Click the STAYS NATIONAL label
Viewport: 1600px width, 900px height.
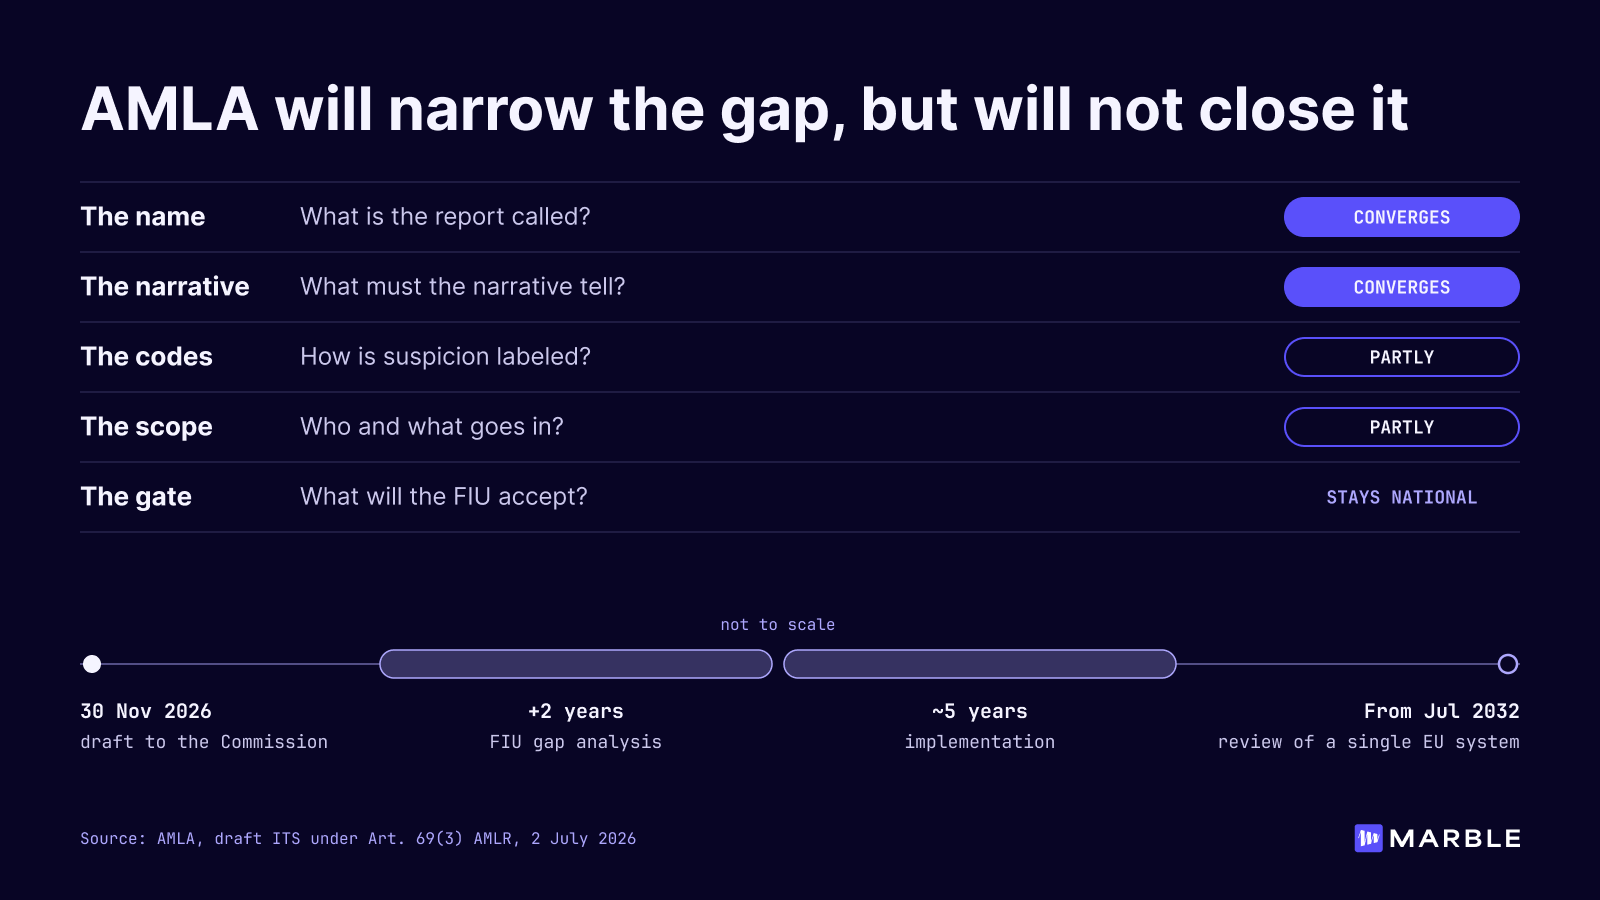click(x=1402, y=497)
